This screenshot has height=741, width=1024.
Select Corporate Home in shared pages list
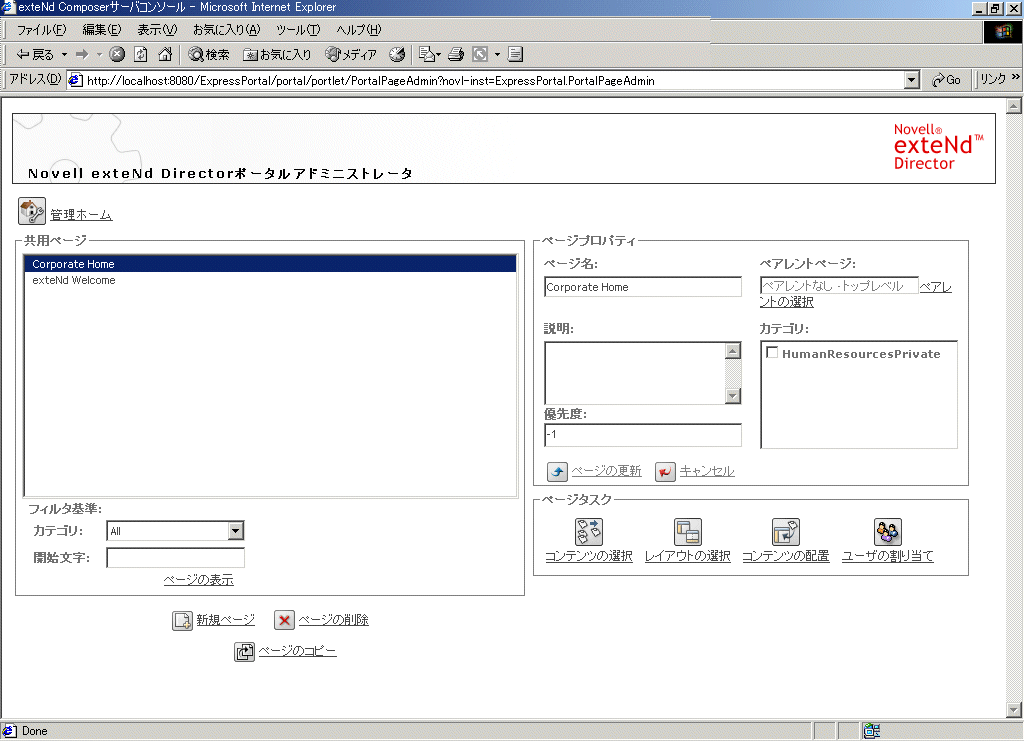[x=270, y=264]
